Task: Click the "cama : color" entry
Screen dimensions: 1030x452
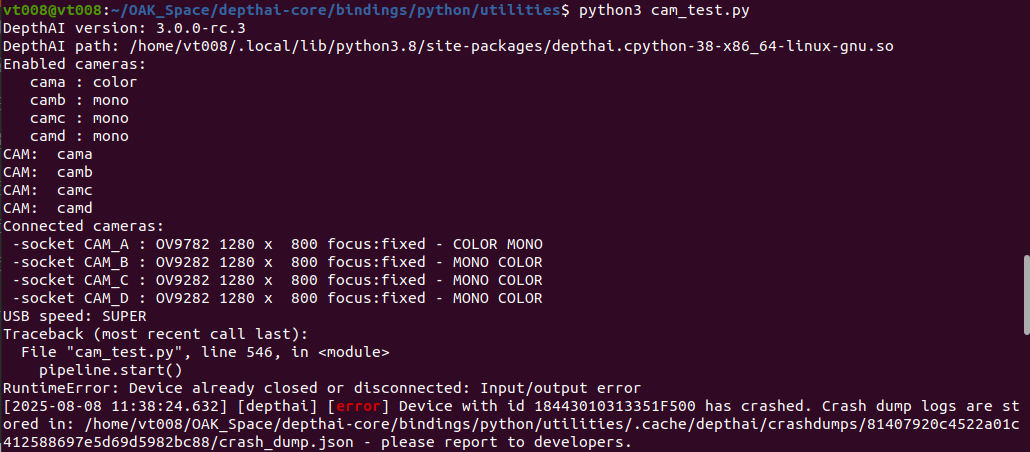Action: pos(83,82)
